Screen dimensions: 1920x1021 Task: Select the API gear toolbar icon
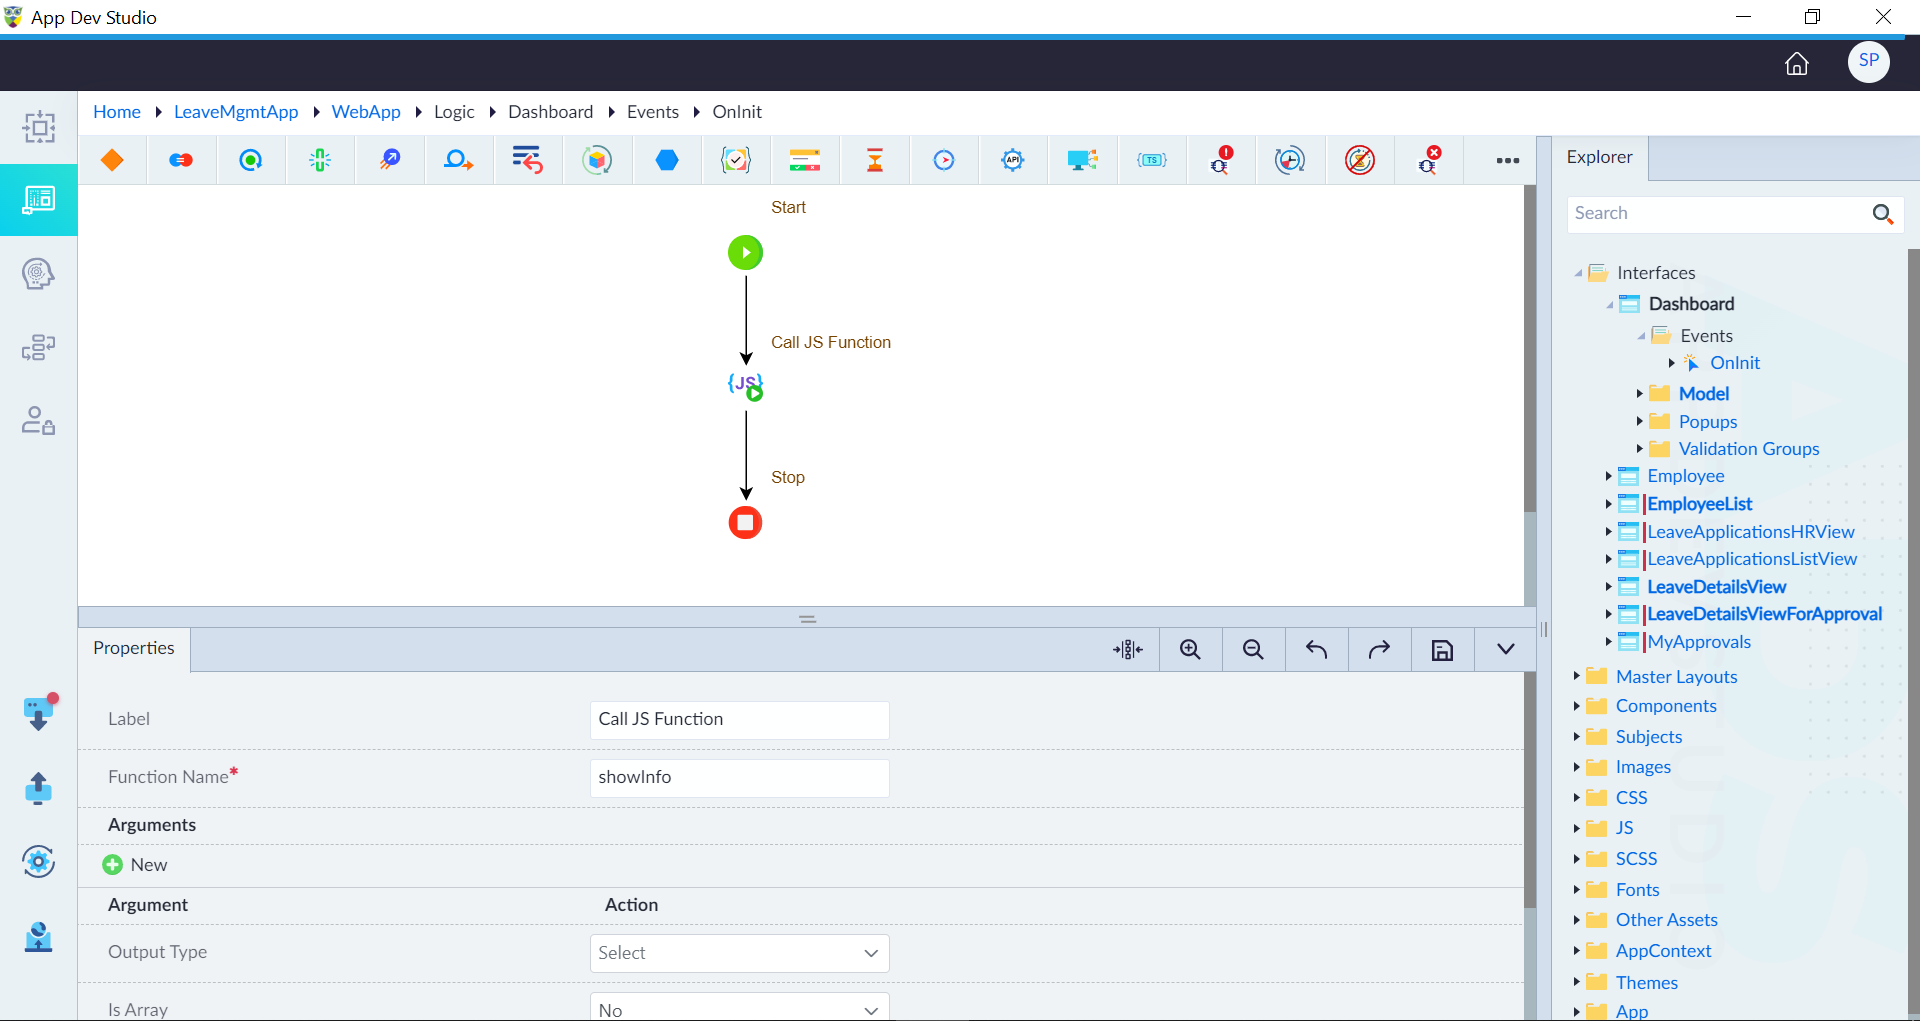1013,160
